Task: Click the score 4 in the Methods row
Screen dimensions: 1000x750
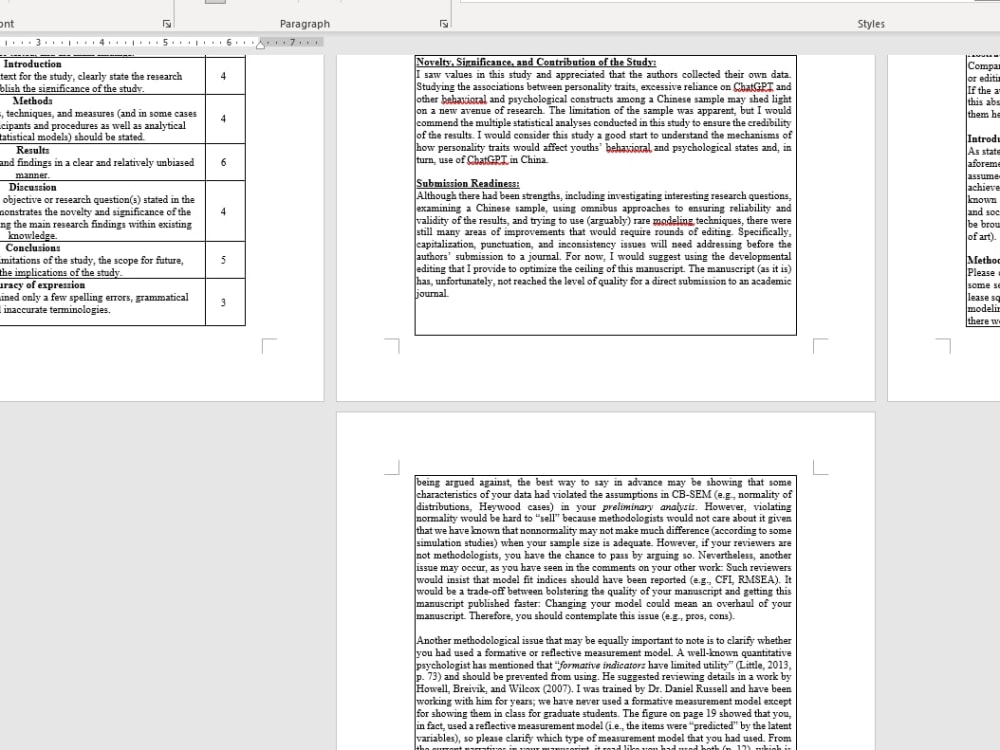Action: coord(223,119)
